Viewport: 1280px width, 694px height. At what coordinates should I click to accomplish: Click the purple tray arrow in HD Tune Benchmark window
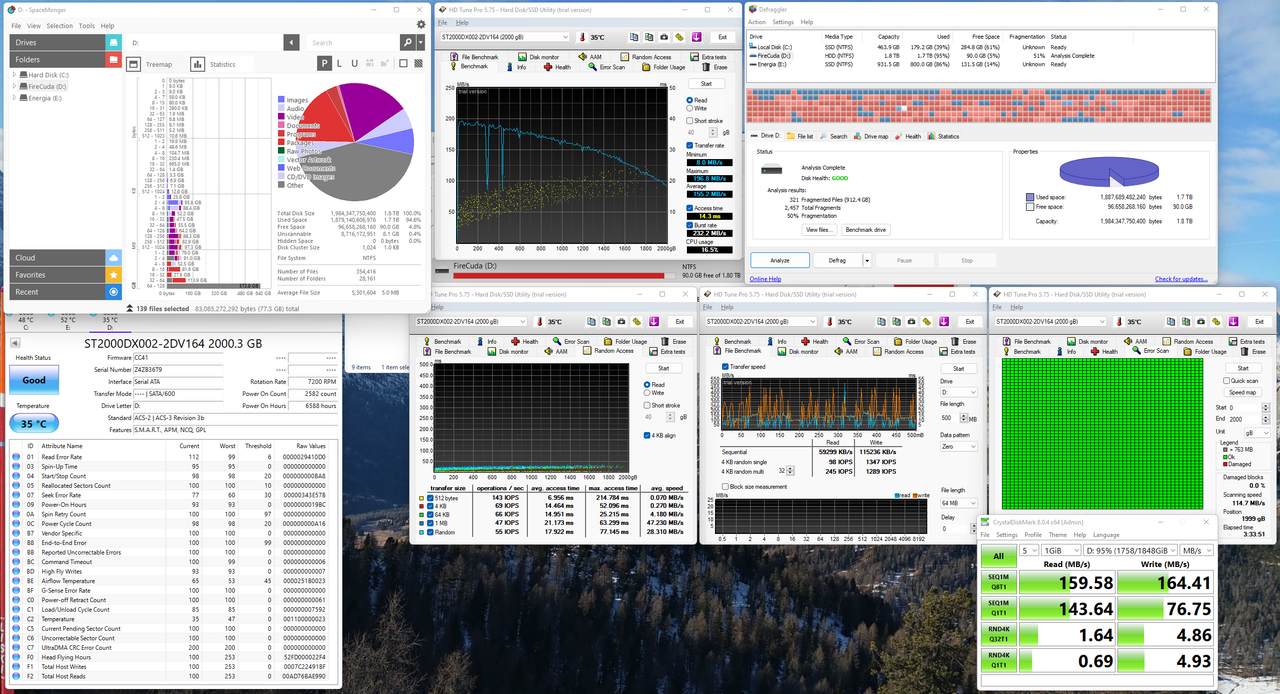(696, 37)
